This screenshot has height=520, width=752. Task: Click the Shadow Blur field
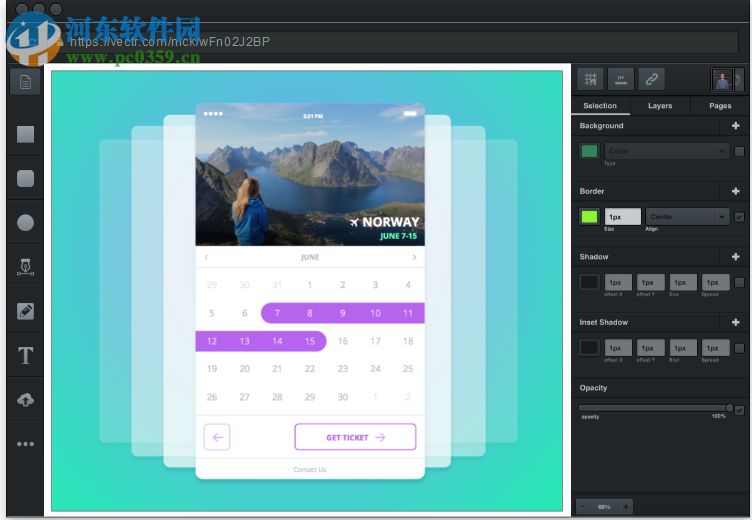683,283
